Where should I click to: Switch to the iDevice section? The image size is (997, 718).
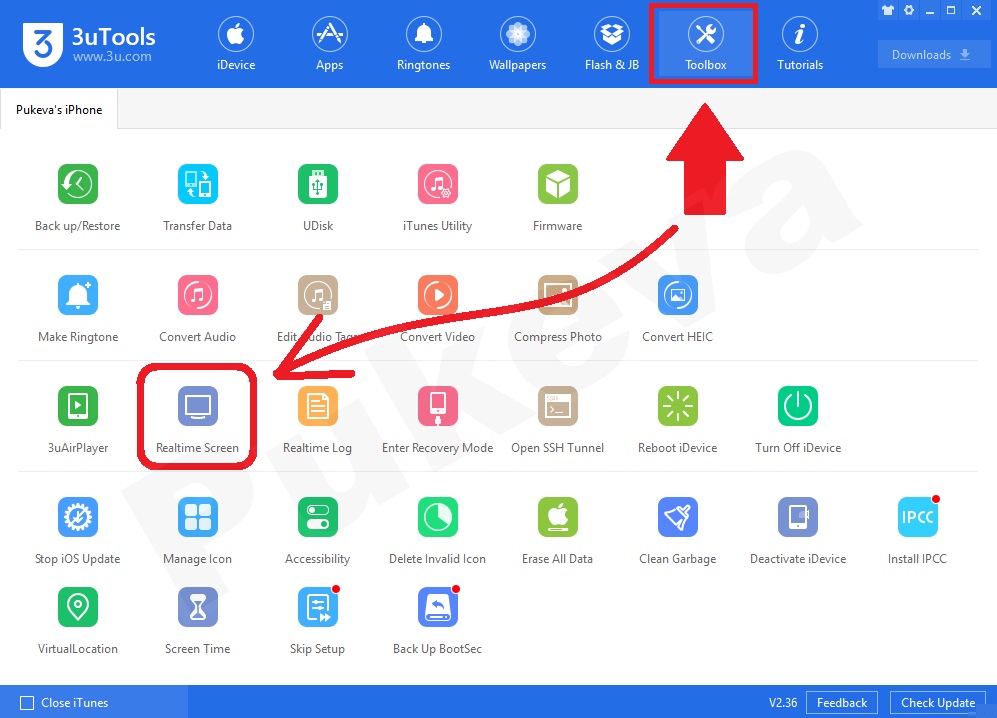[236, 44]
